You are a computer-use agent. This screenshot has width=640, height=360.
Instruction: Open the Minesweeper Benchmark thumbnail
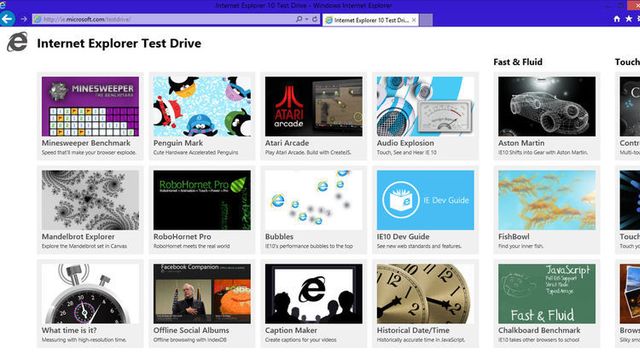tap(90, 106)
